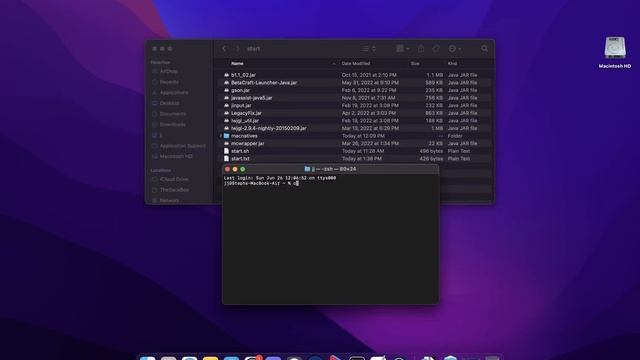Viewport: 640px width, 360px height.
Task: Open the Finder group-by menu
Action: pos(402,49)
